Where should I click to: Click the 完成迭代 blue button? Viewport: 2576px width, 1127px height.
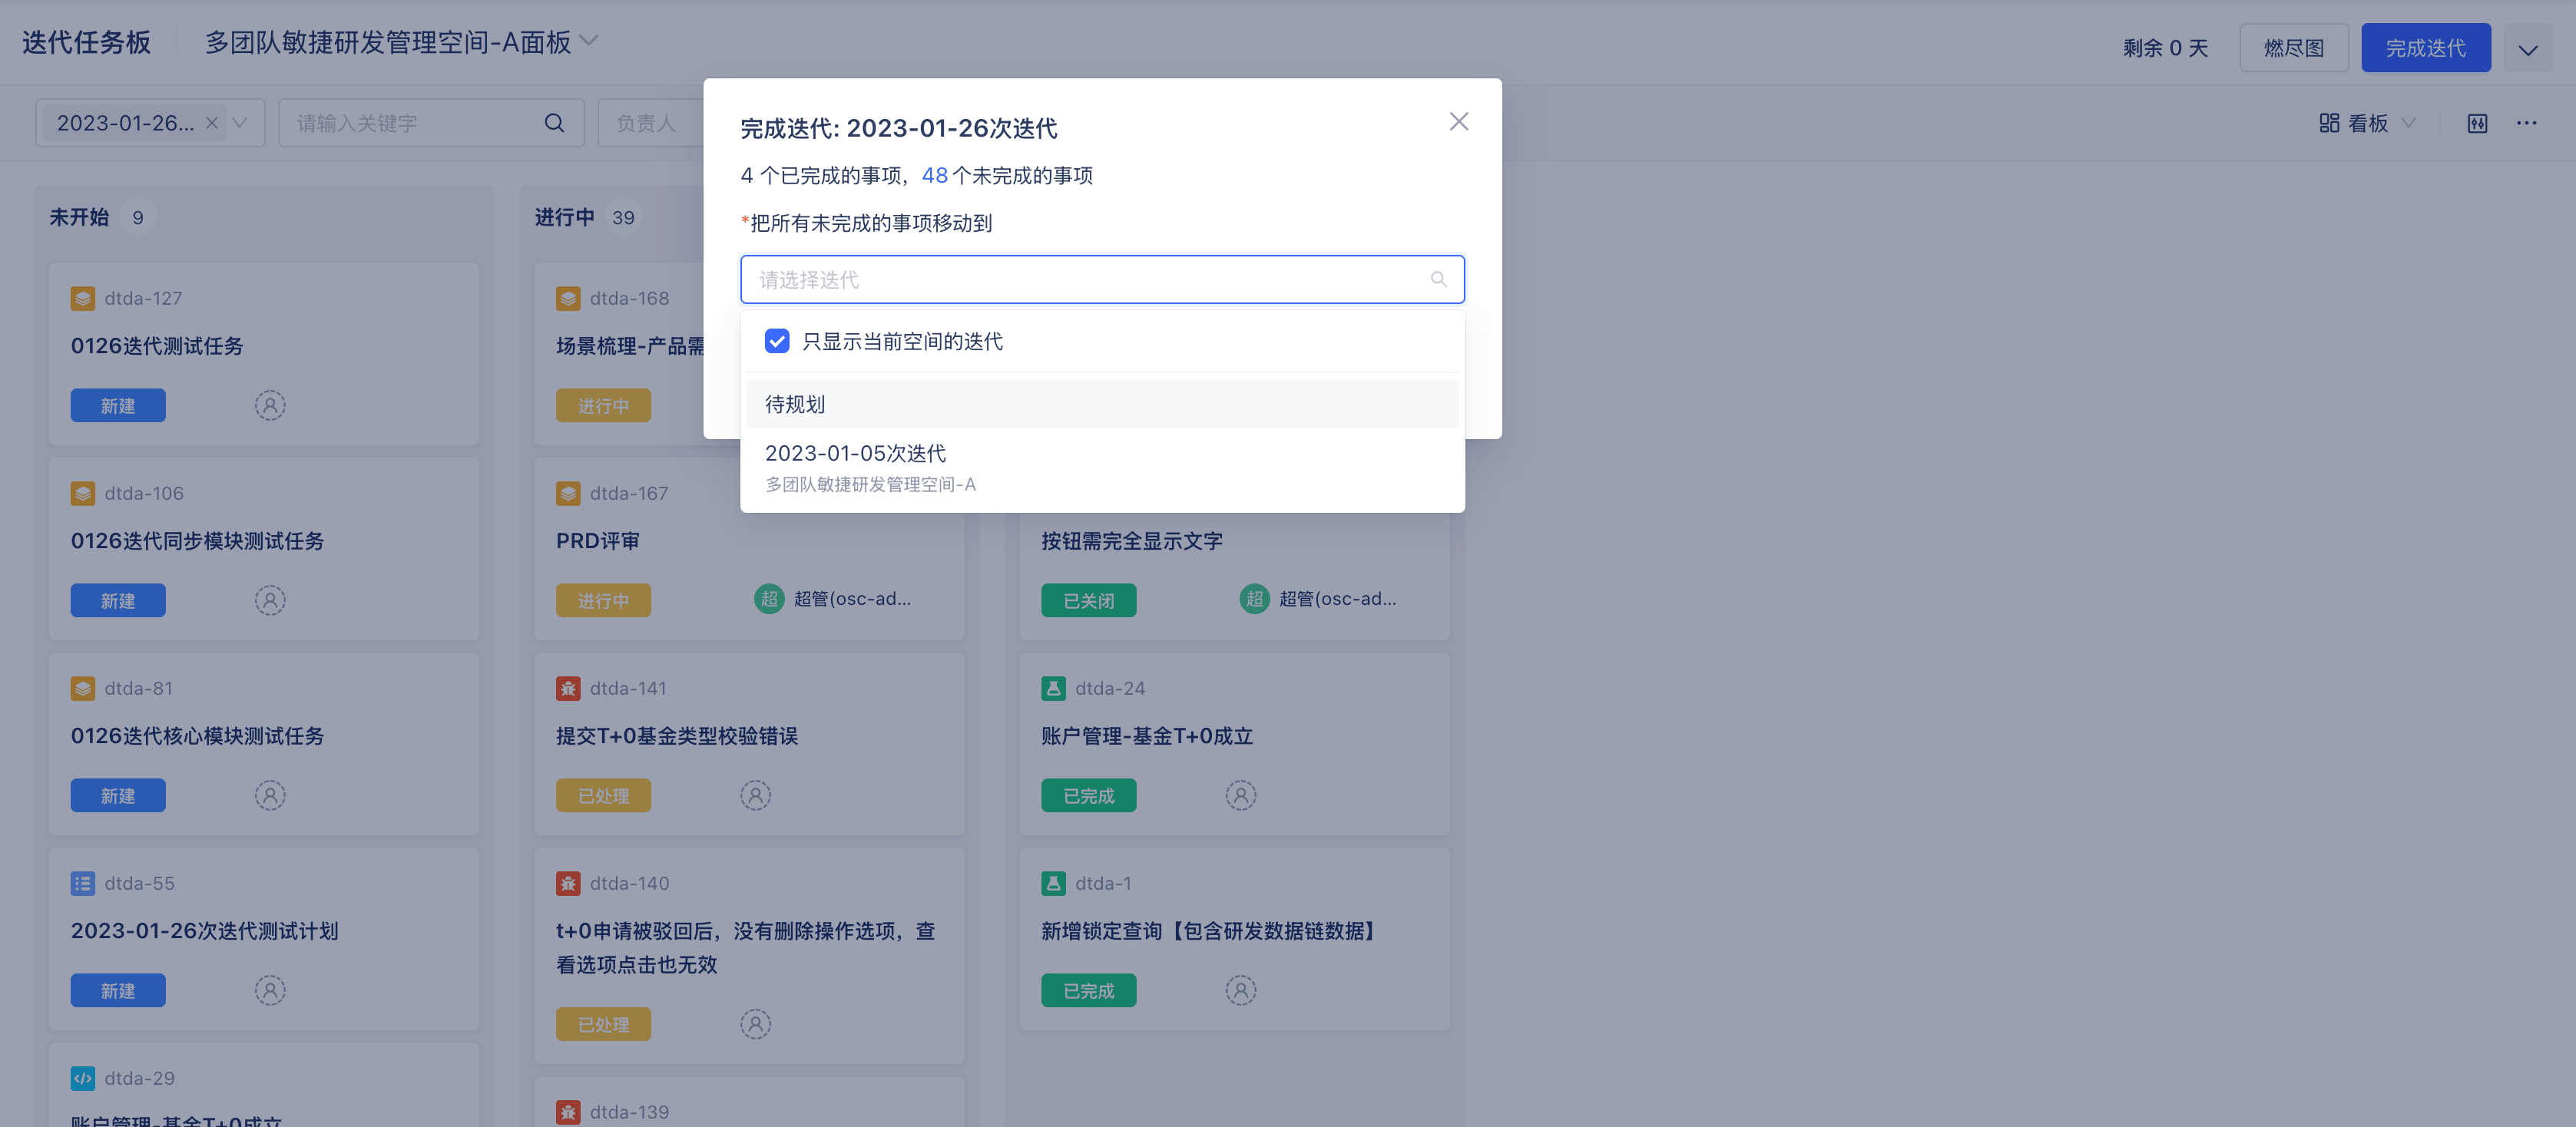click(x=2425, y=48)
